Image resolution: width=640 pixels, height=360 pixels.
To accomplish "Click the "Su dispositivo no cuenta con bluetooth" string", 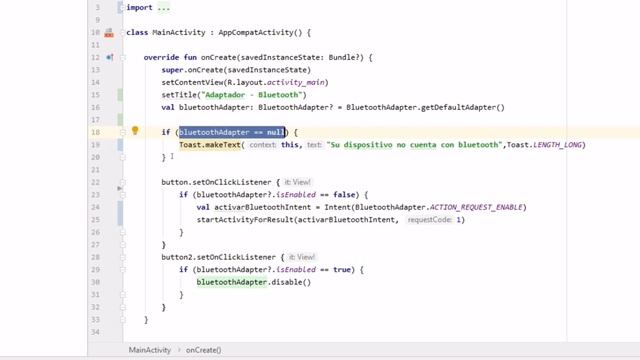I will click(x=414, y=145).
